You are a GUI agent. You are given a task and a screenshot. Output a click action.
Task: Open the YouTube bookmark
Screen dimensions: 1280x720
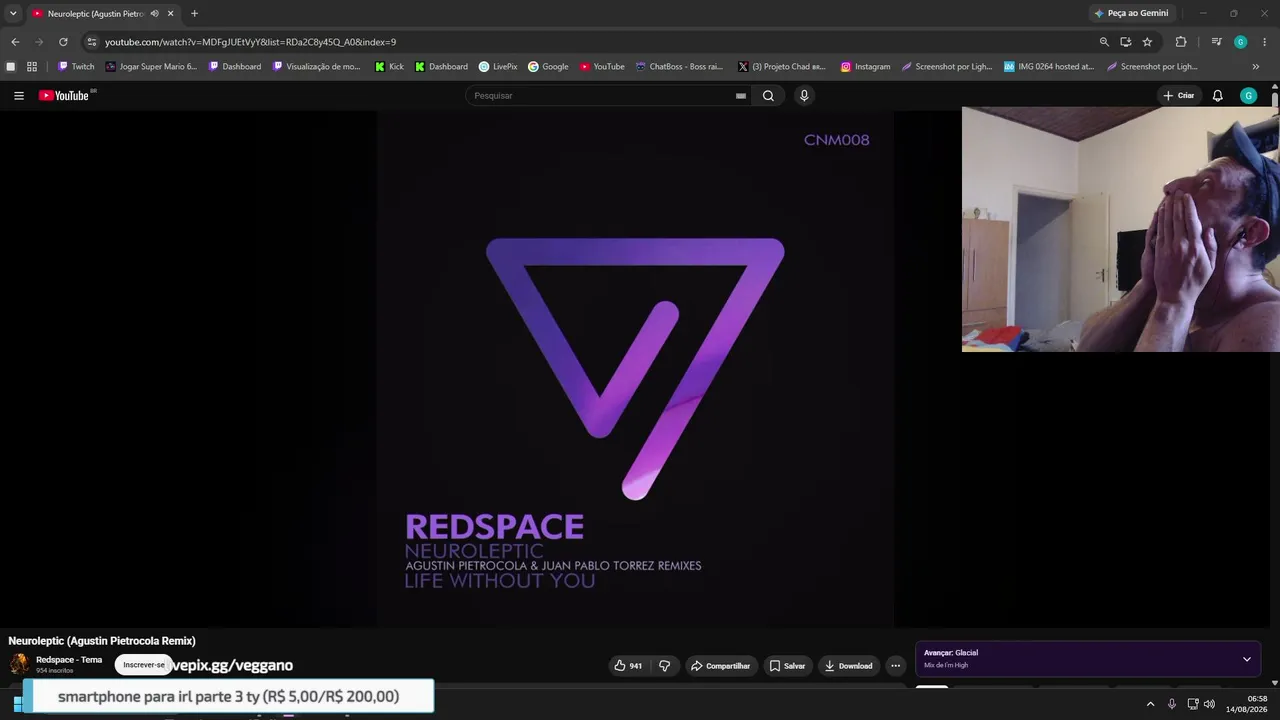pyautogui.click(x=602, y=67)
